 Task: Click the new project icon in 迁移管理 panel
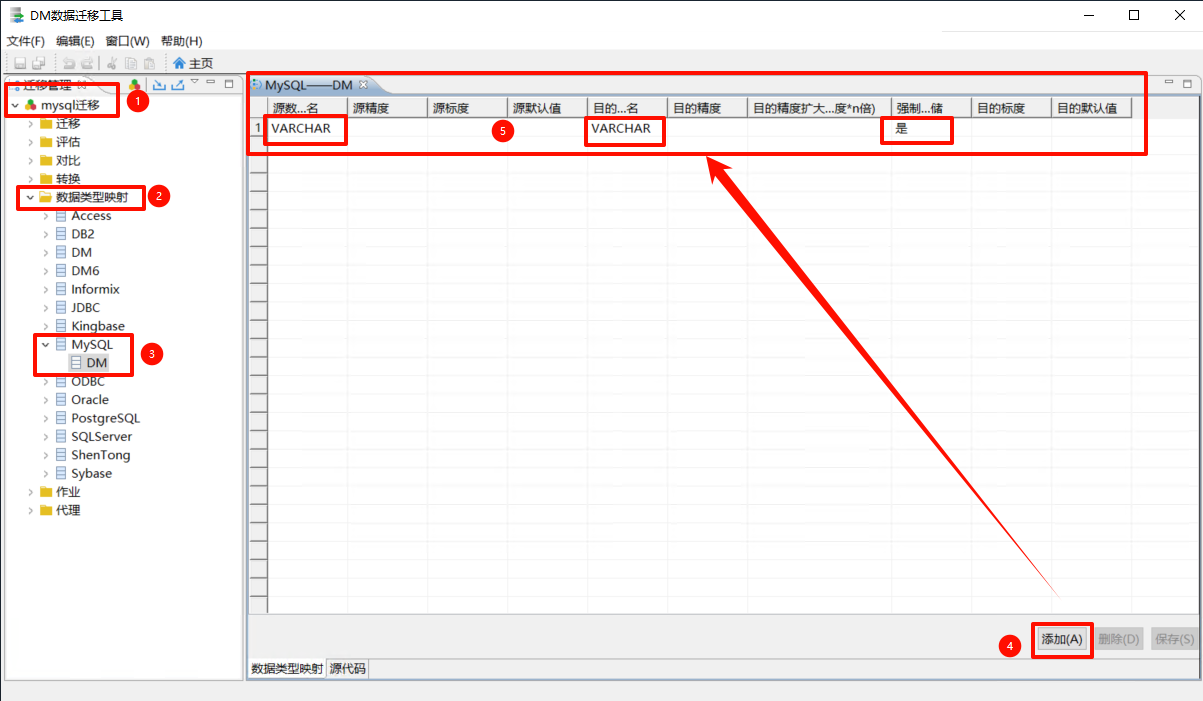click(x=135, y=85)
